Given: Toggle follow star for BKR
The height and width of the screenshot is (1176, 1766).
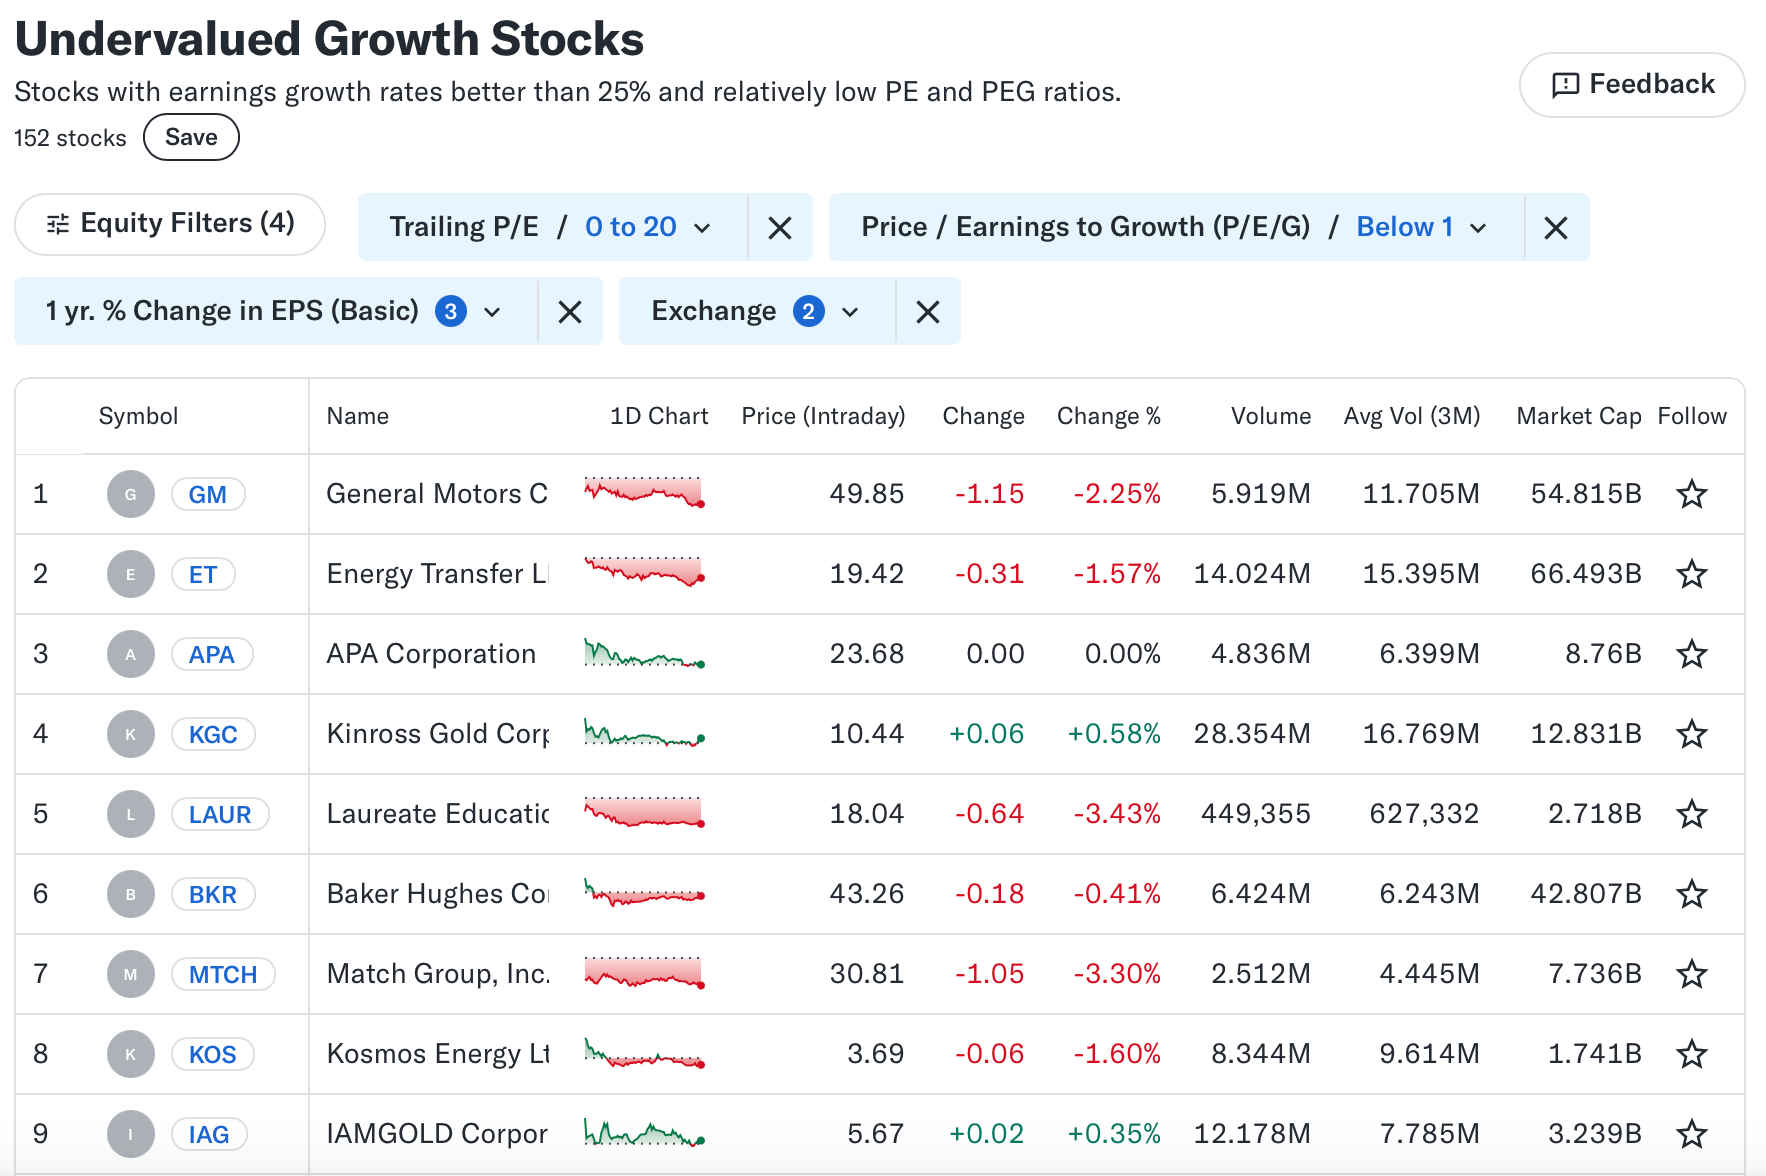Looking at the screenshot, I should click(1691, 894).
